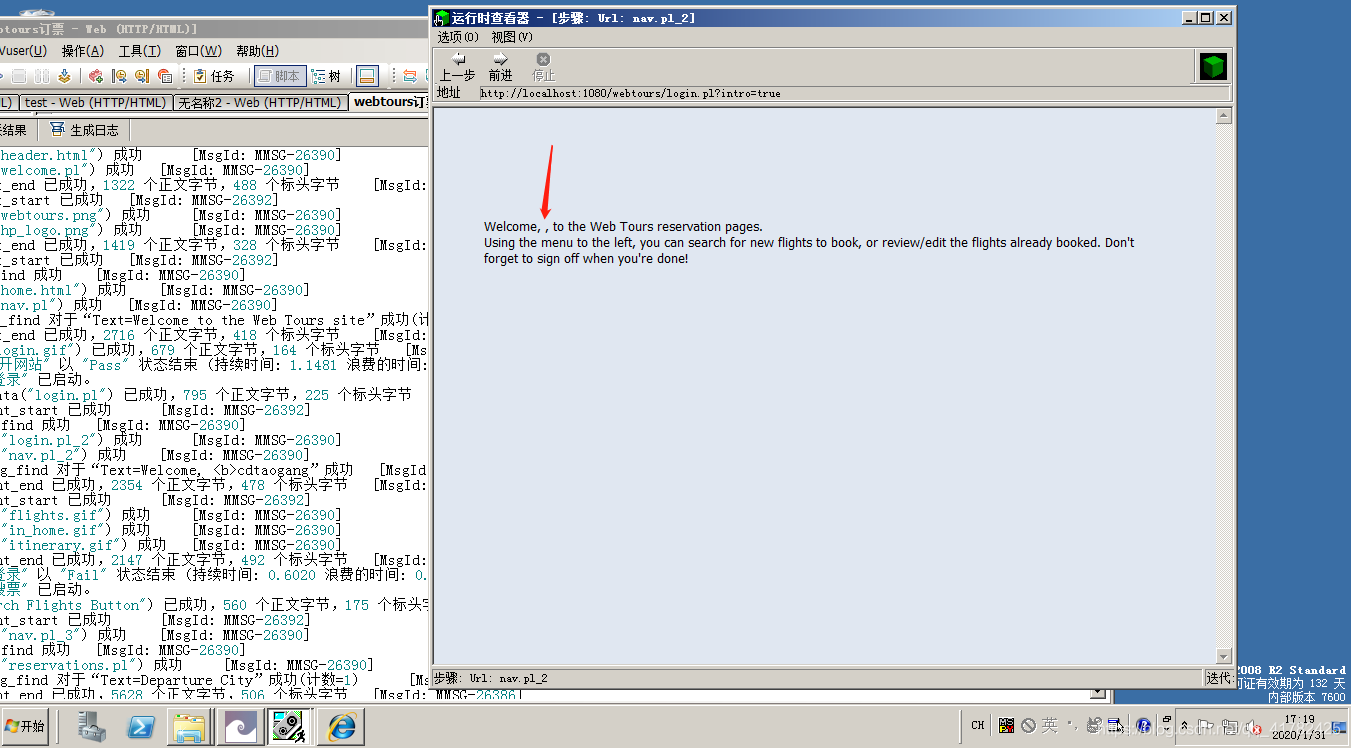Click log line with "Text=Welcome, <b>cdtaogang"
The width and height of the screenshot is (1351, 748).
click(213, 470)
